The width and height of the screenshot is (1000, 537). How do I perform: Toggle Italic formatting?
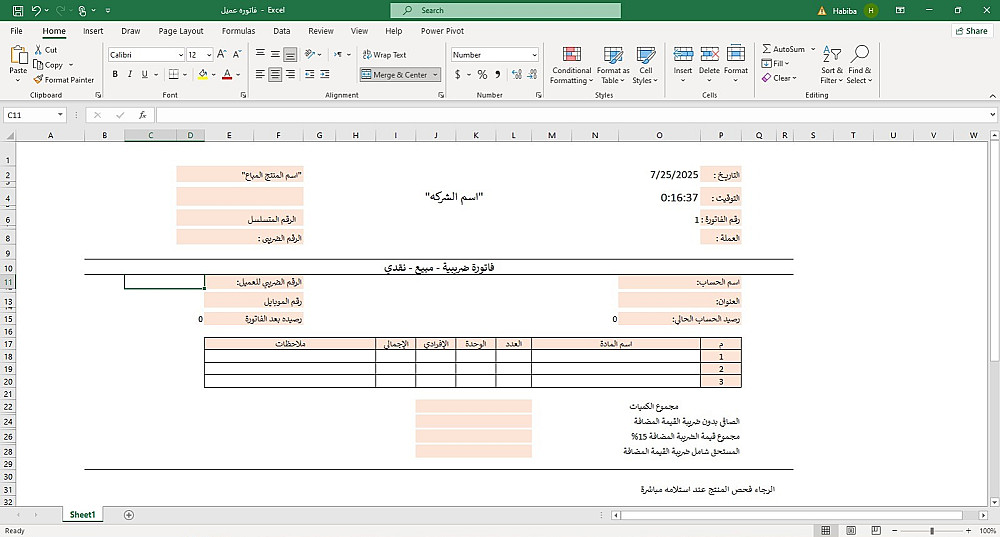[x=129, y=75]
